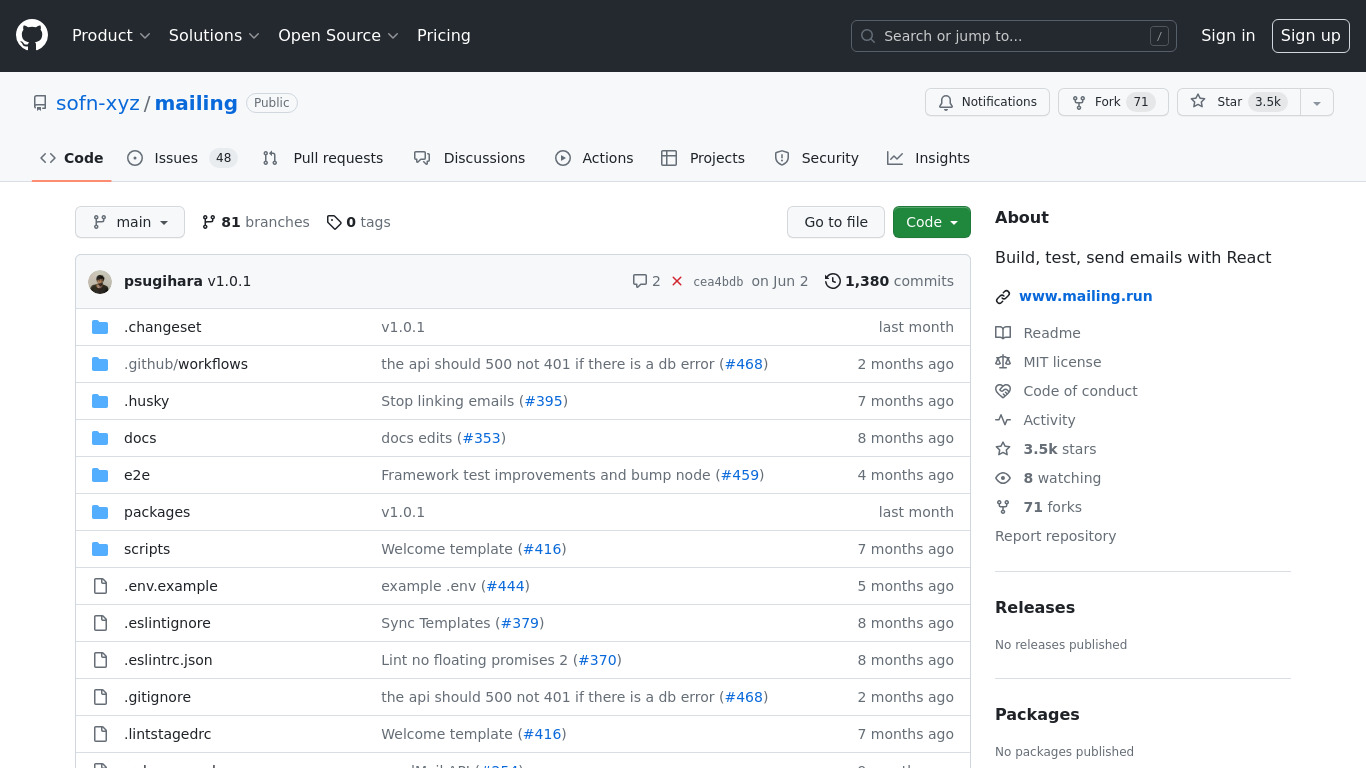Viewport: 1366px width, 768px height.
Task: Open the Readme link
Action: pos(1038,333)
